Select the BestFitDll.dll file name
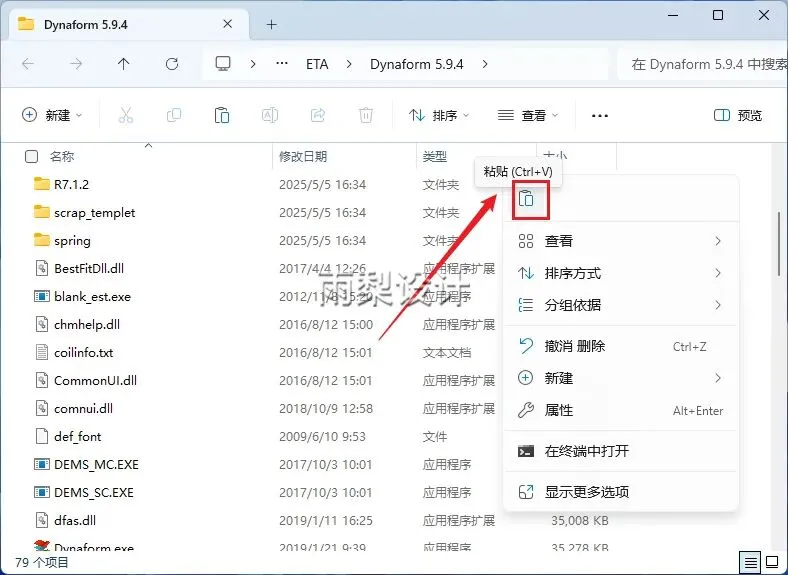The height and width of the screenshot is (575, 788). pyautogui.click(x=89, y=268)
